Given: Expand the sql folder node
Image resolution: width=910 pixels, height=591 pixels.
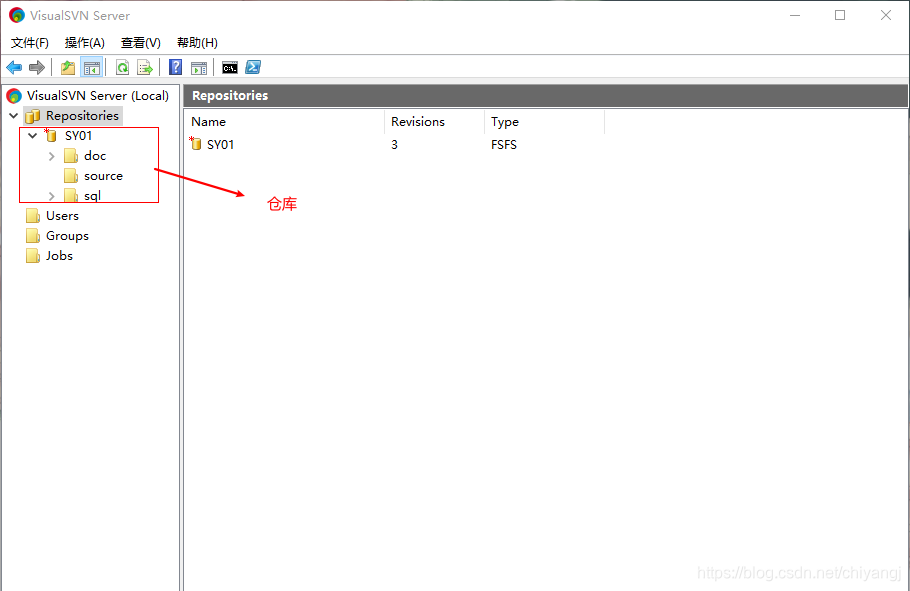Looking at the screenshot, I should coord(52,196).
